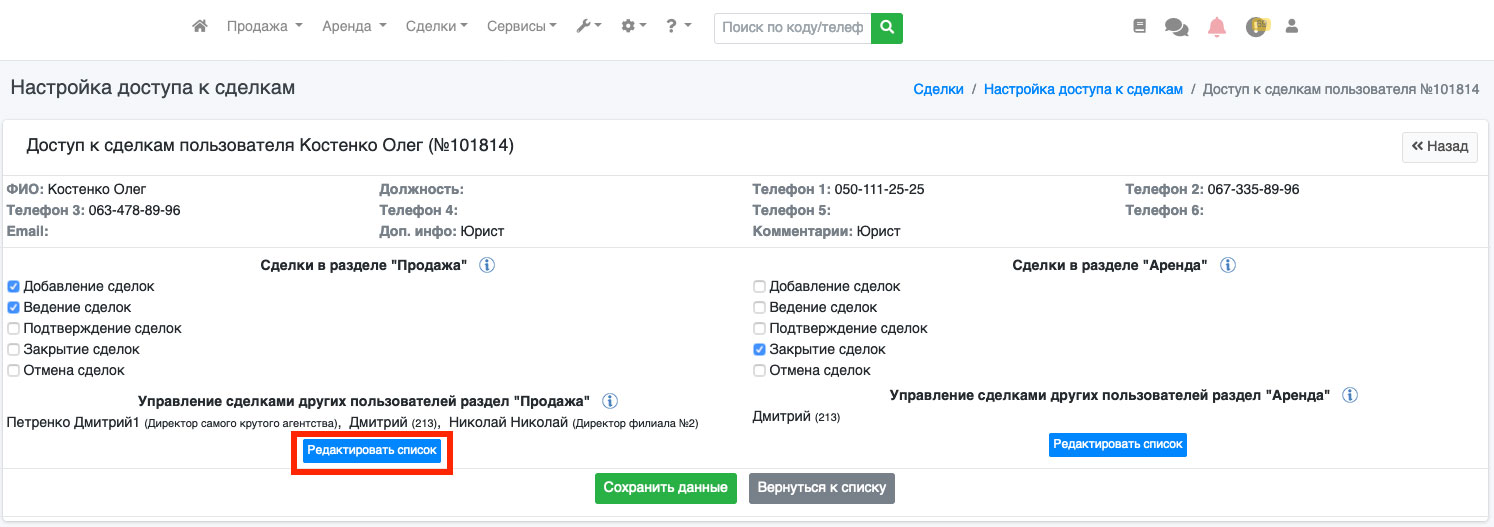Expand the question mark help dropdown
Viewport: 1494px width, 527px height.
(x=678, y=27)
